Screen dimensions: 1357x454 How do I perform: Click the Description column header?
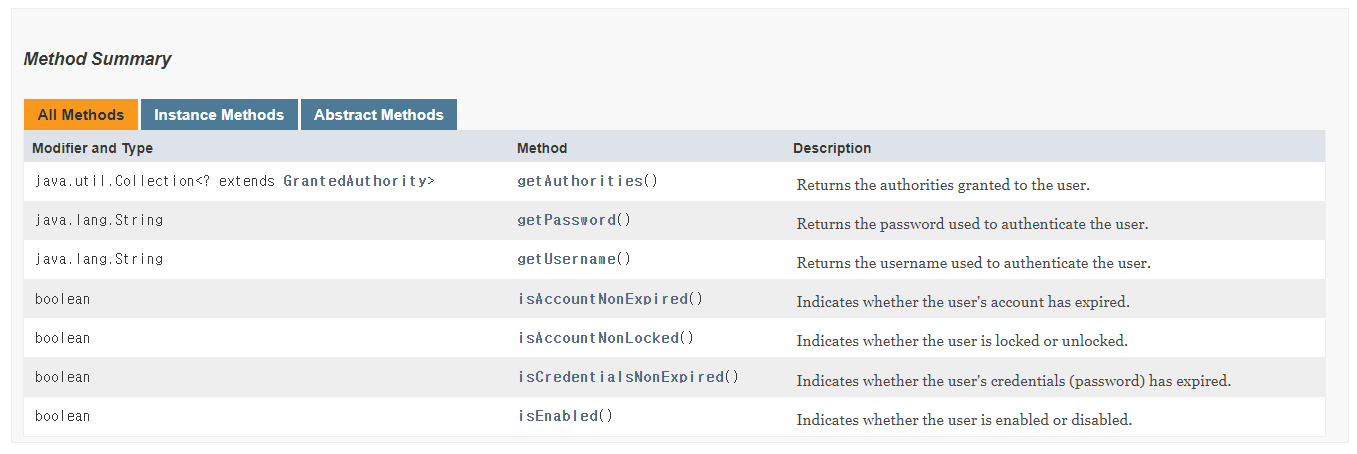832,148
